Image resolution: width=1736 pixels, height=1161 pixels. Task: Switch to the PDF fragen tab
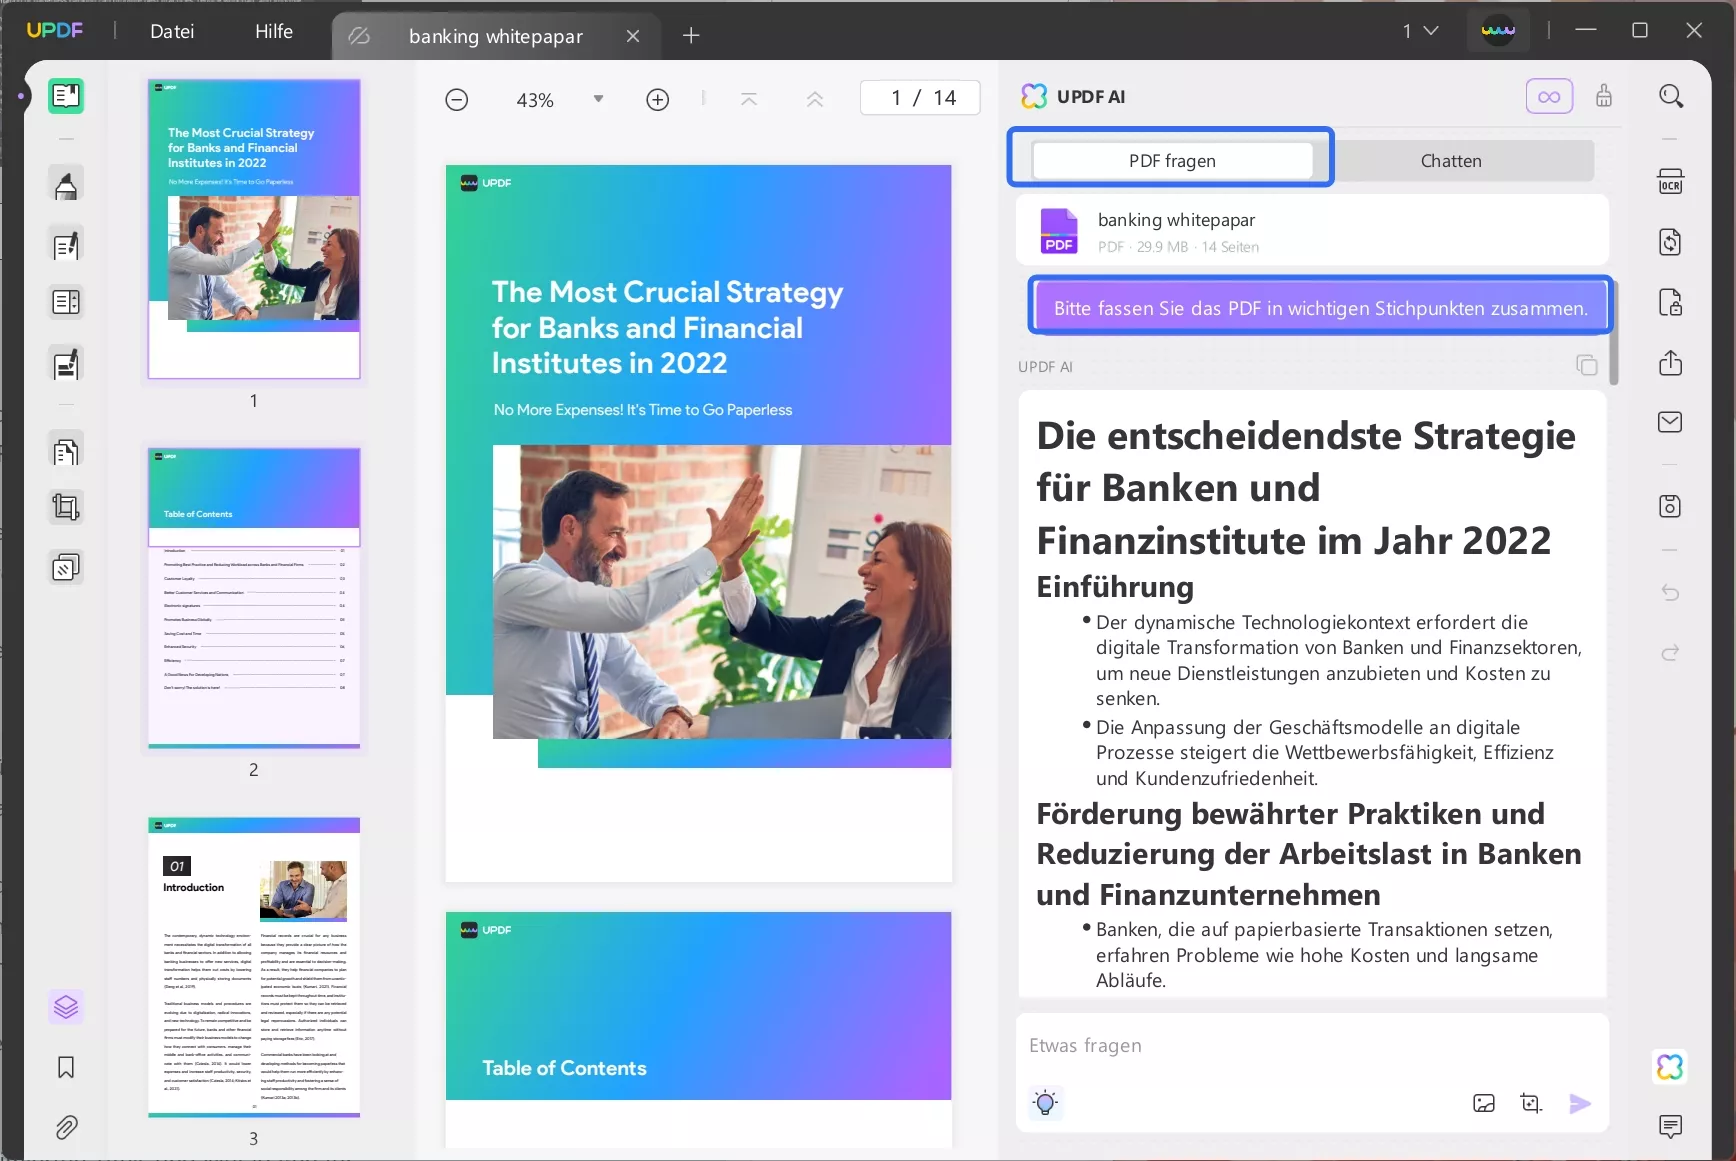click(x=1172, y=160)
